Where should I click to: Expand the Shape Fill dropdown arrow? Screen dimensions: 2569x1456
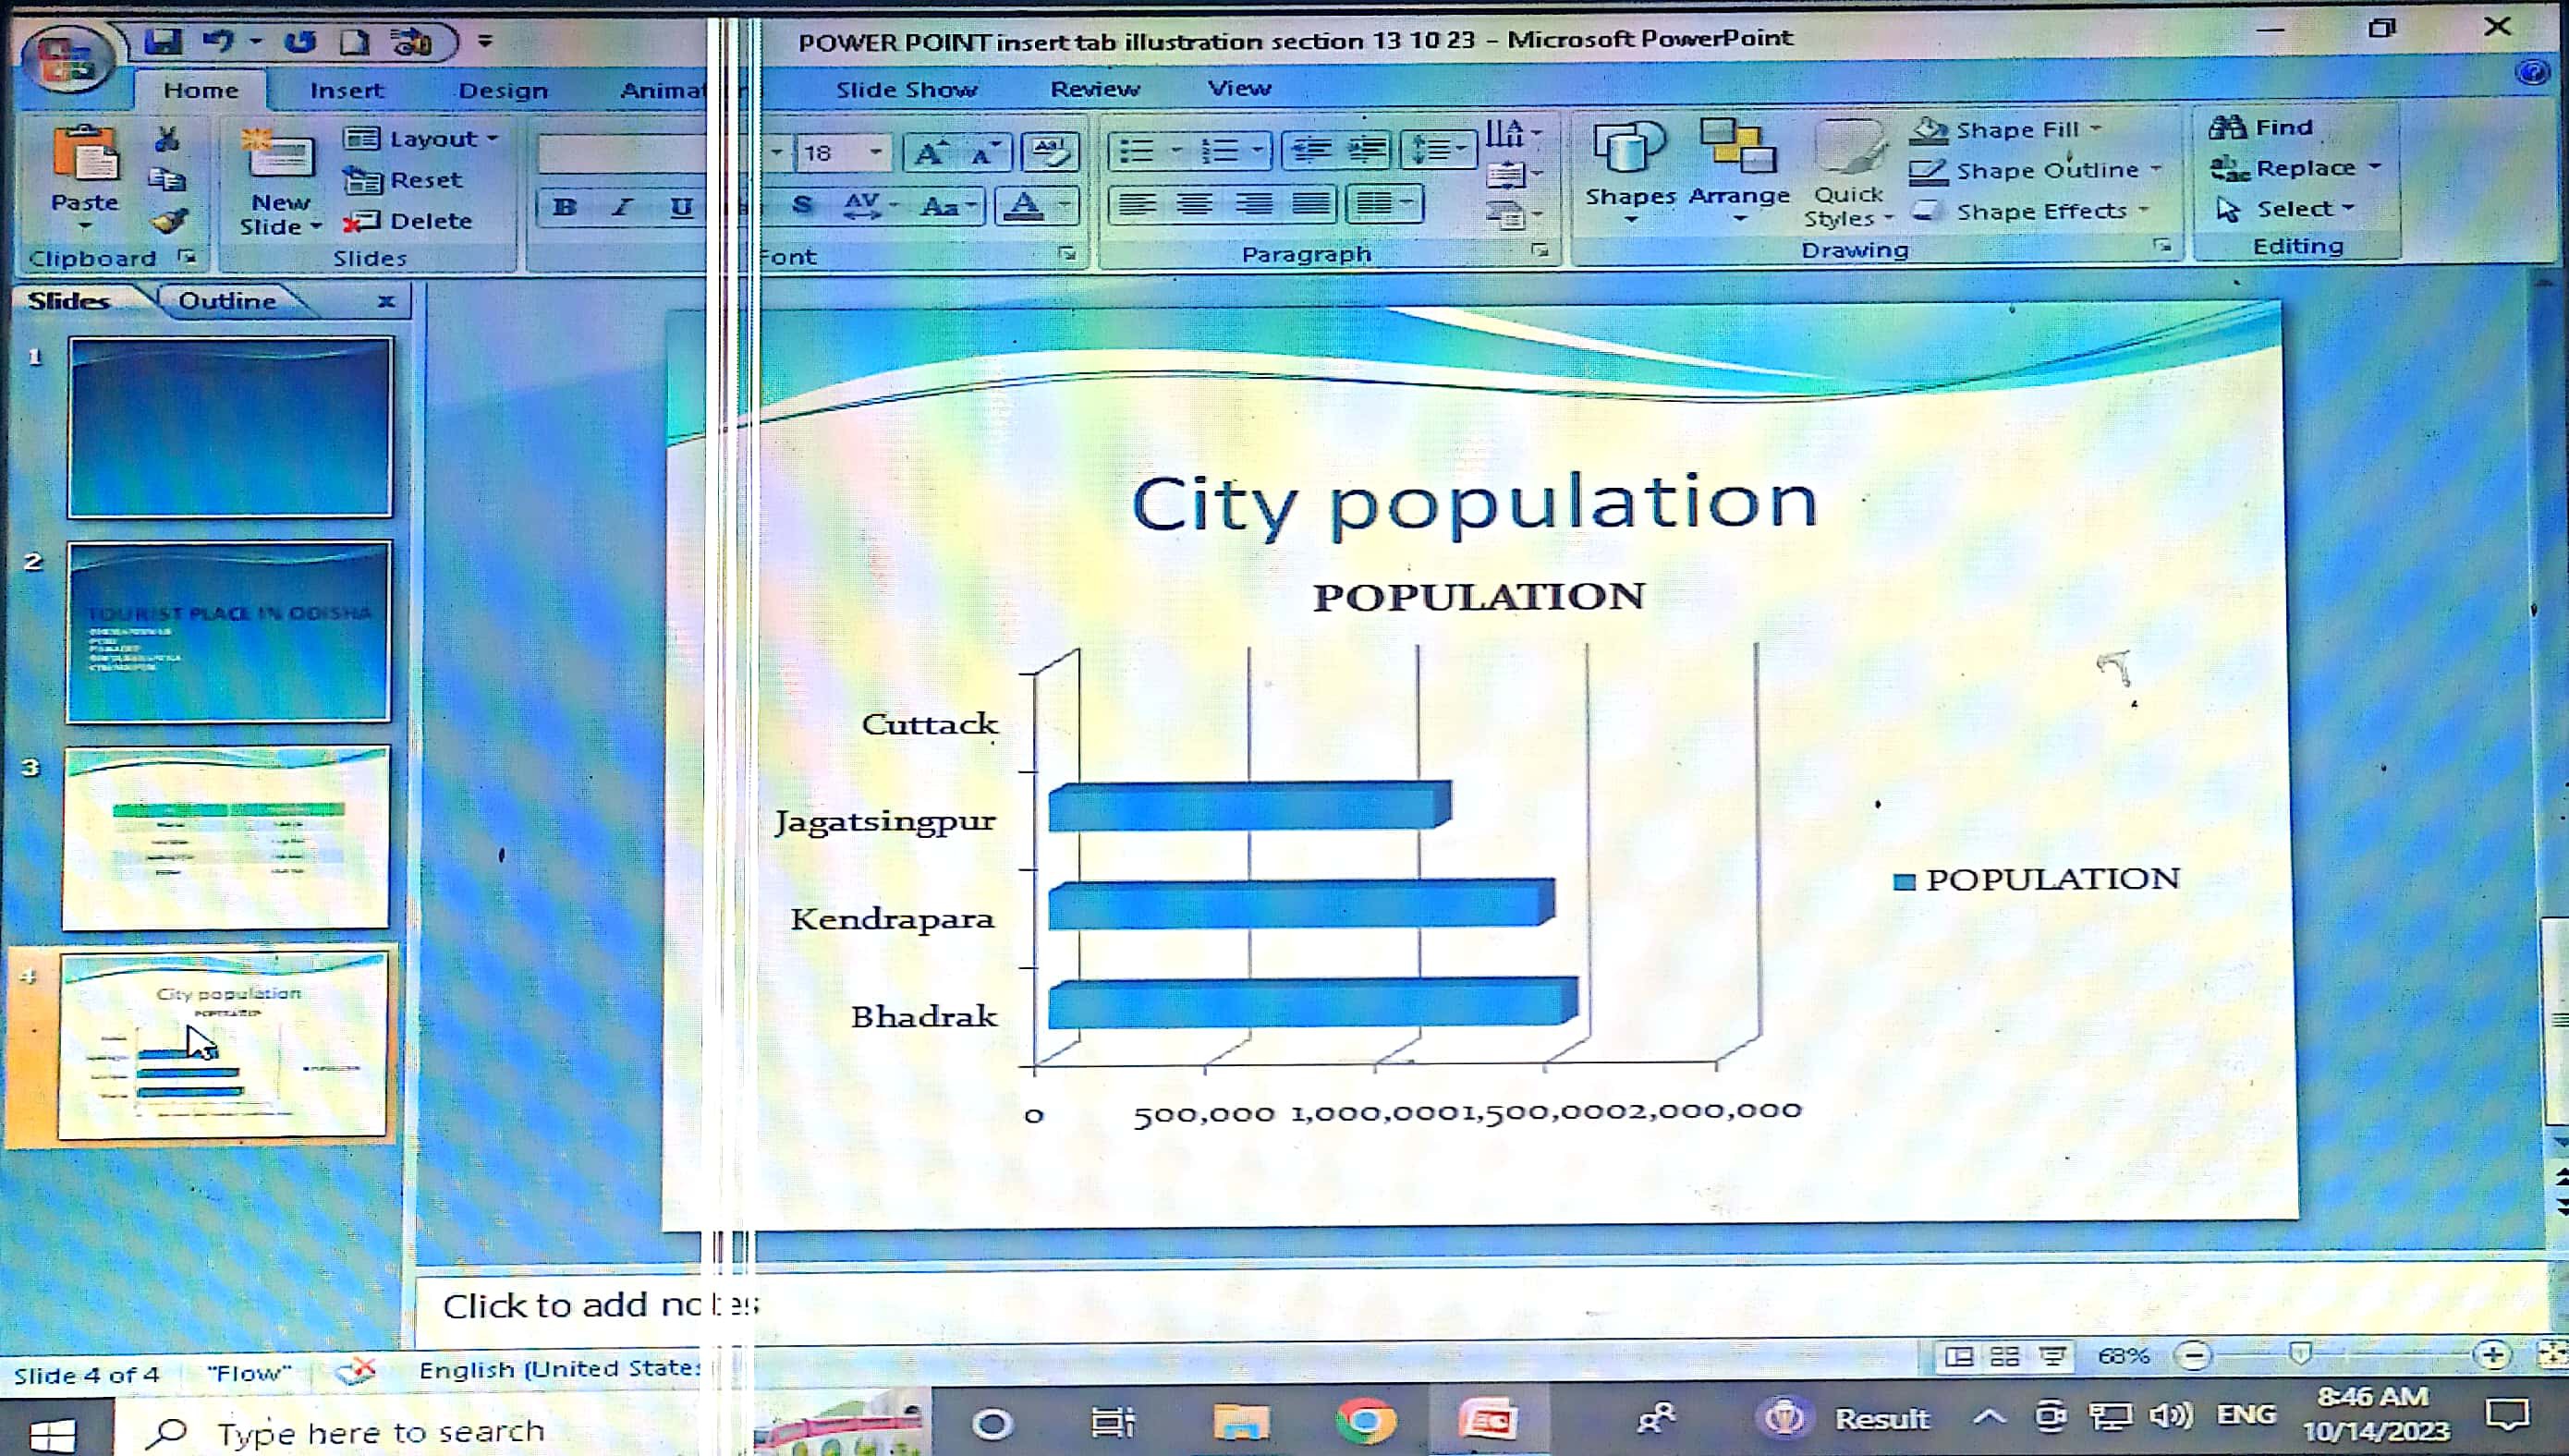click(2096, 129)
